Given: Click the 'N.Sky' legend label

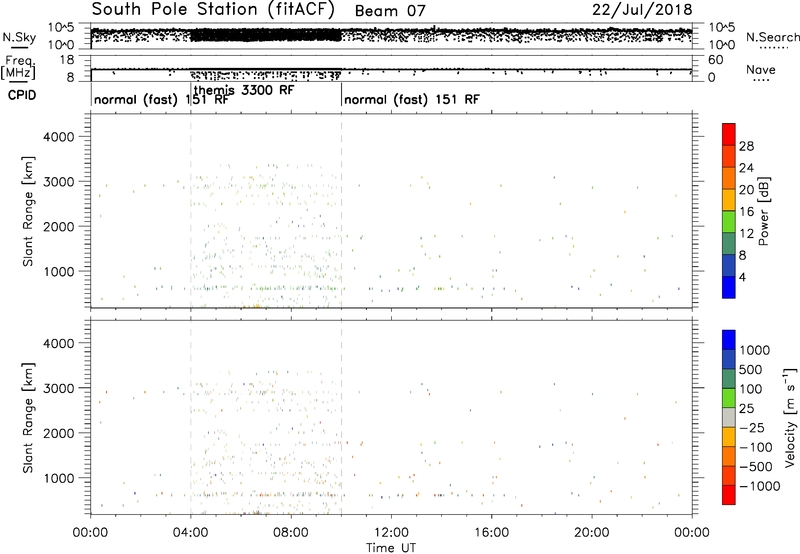Looking at the screenshot, I should click(x=19, y=37).
